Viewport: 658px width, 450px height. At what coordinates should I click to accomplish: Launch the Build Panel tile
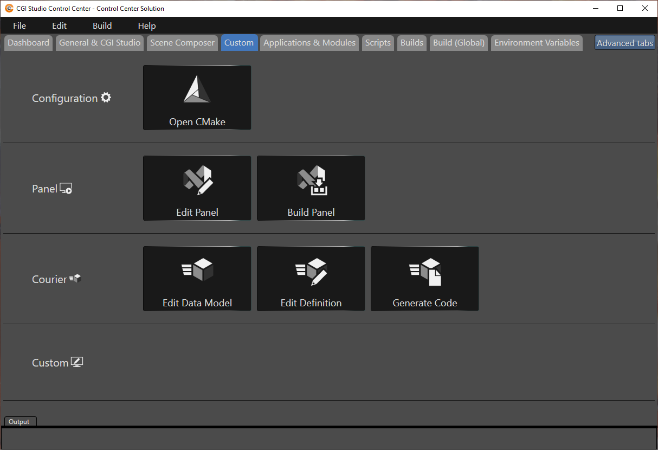(311, 188)
